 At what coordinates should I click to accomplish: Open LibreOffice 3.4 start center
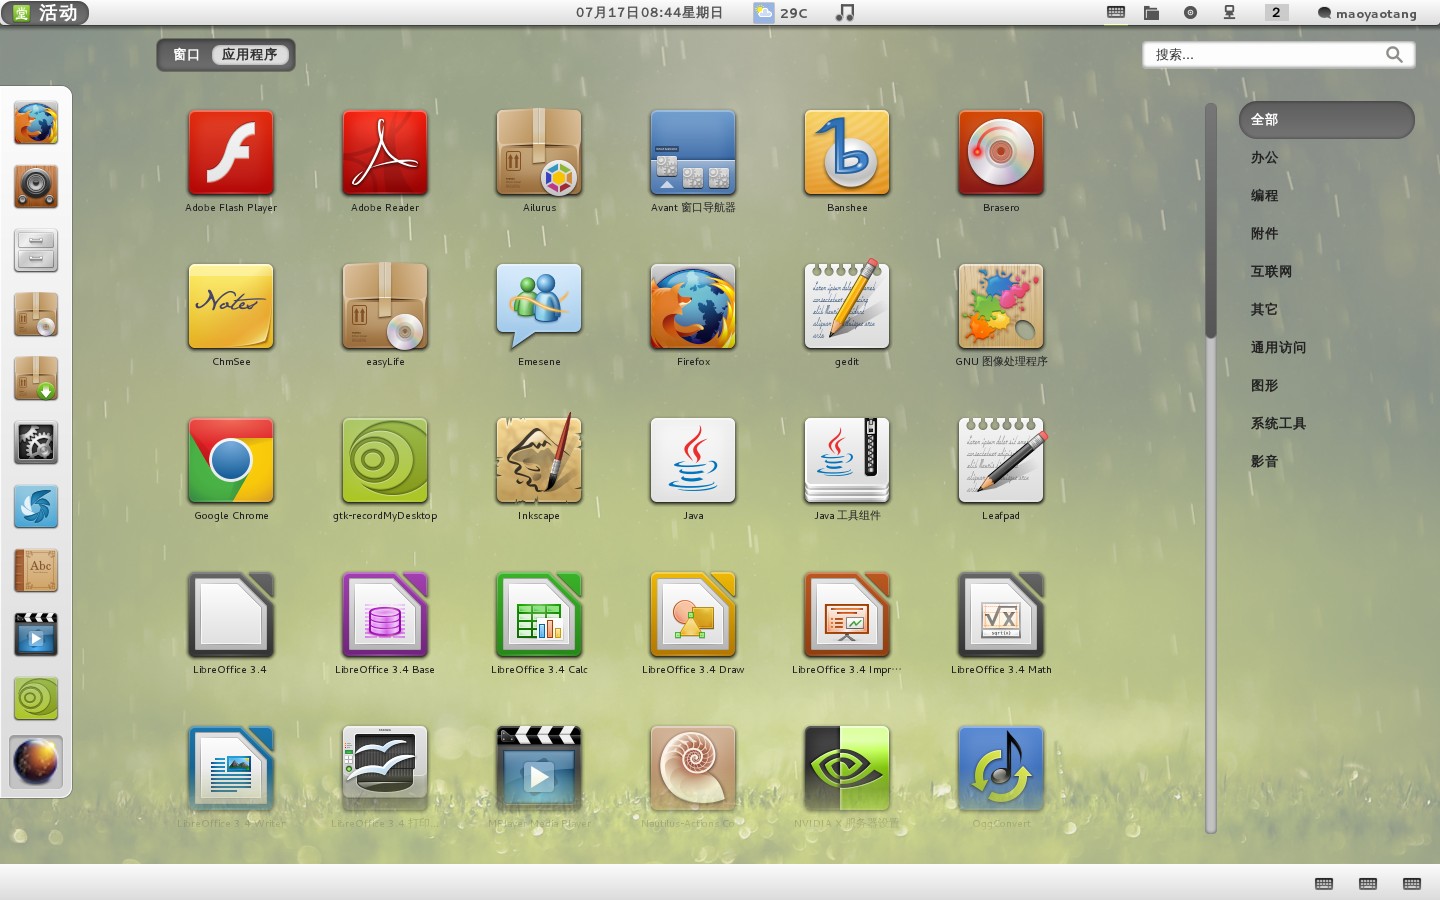(231, 615)
